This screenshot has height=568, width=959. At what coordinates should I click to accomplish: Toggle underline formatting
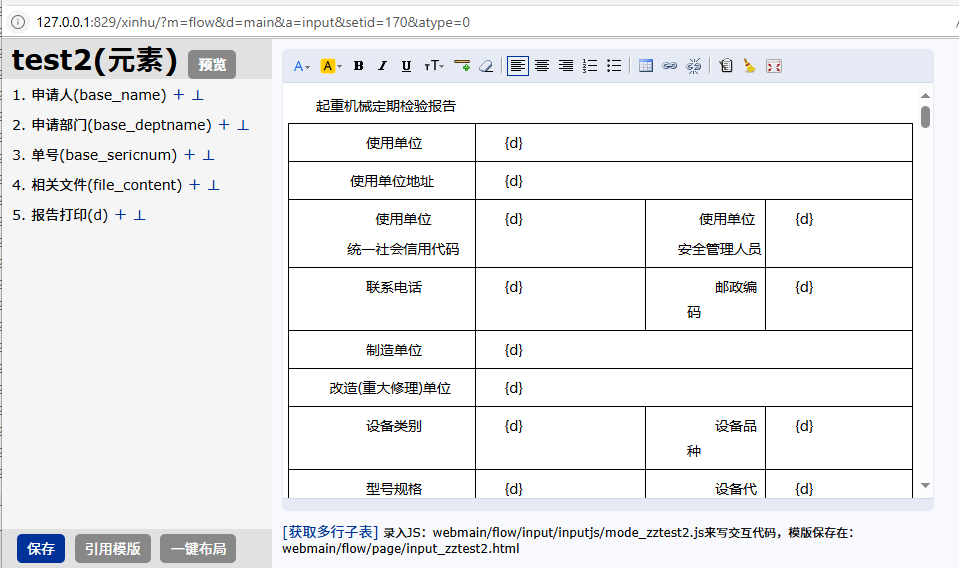(x=406, y=66)
